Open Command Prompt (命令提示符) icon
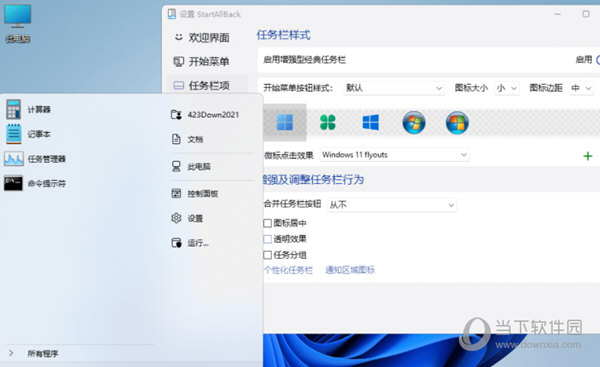 click(x=13, y=183)
